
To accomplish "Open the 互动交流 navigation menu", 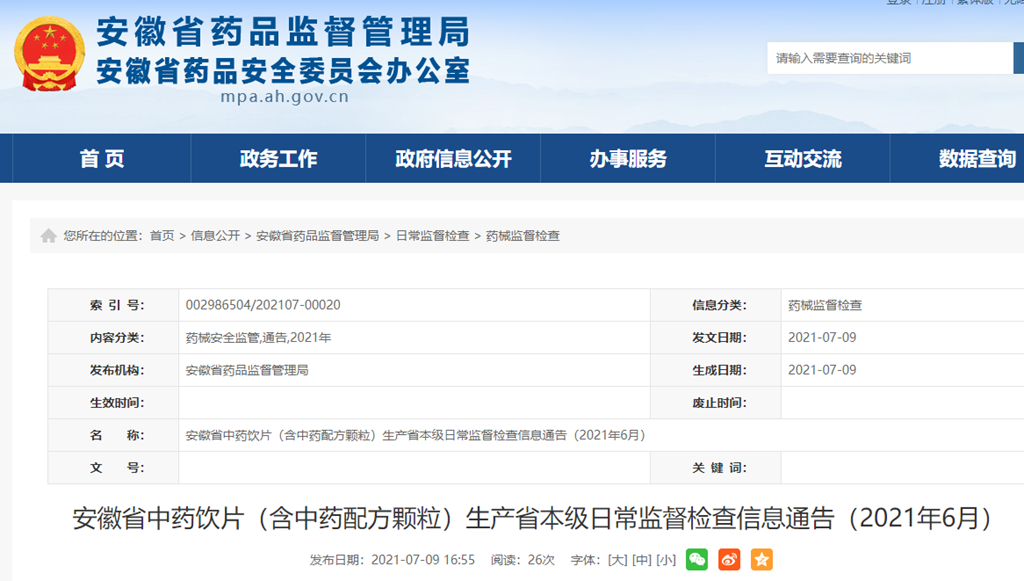I will [x=803, y=159].
